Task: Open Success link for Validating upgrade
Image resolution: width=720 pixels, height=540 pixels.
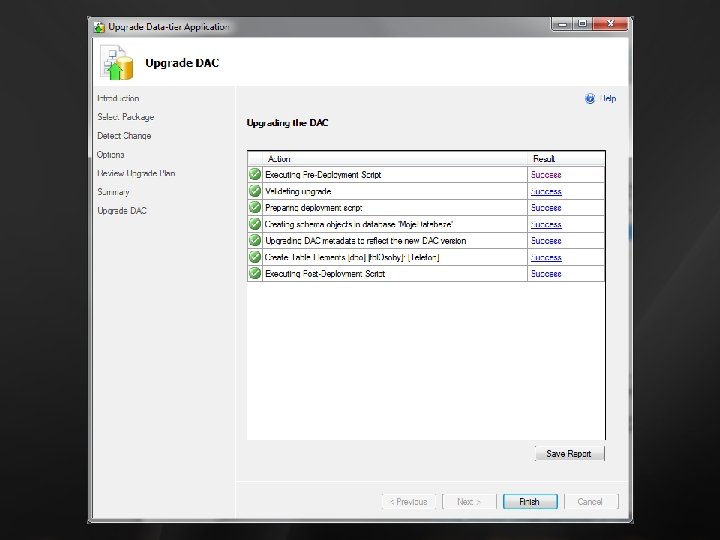Action: [x=546, y=191]
